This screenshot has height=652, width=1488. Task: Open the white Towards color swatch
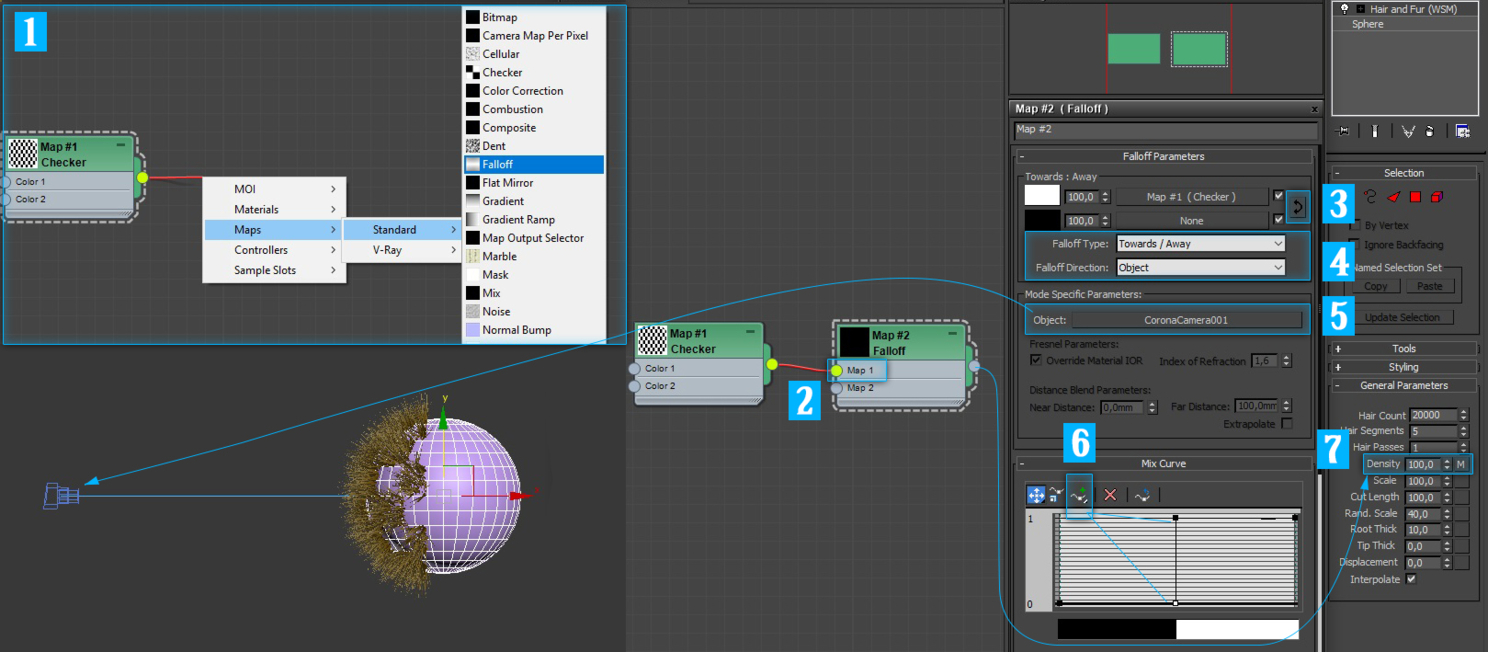(1042, 196)
